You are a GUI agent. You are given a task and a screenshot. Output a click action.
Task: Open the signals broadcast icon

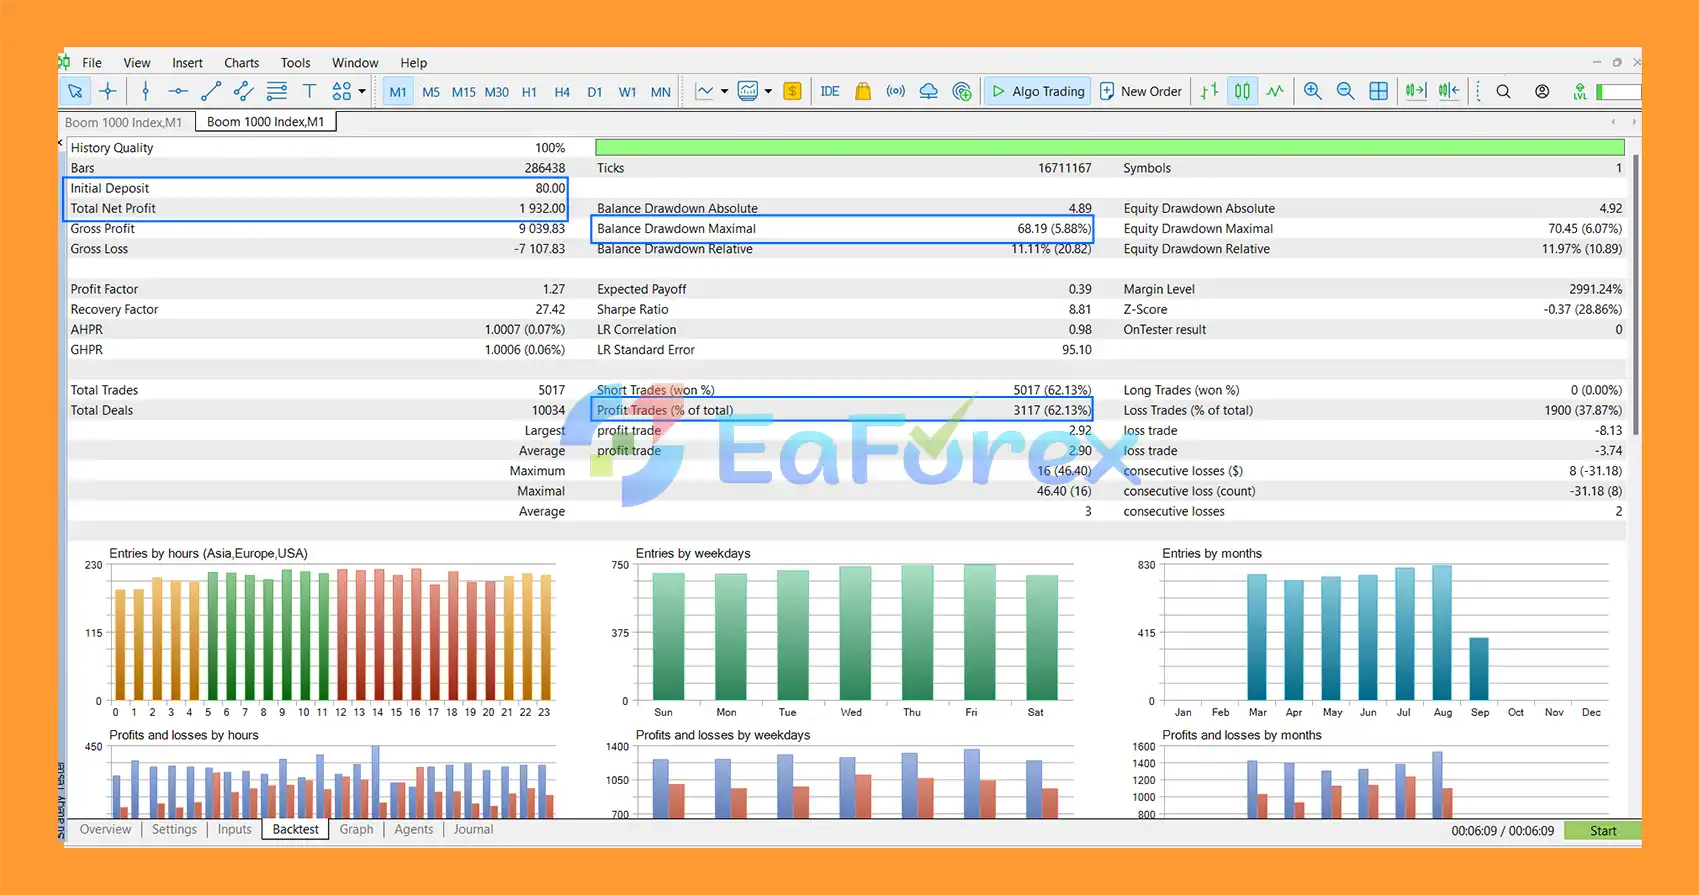pos(896,91)
